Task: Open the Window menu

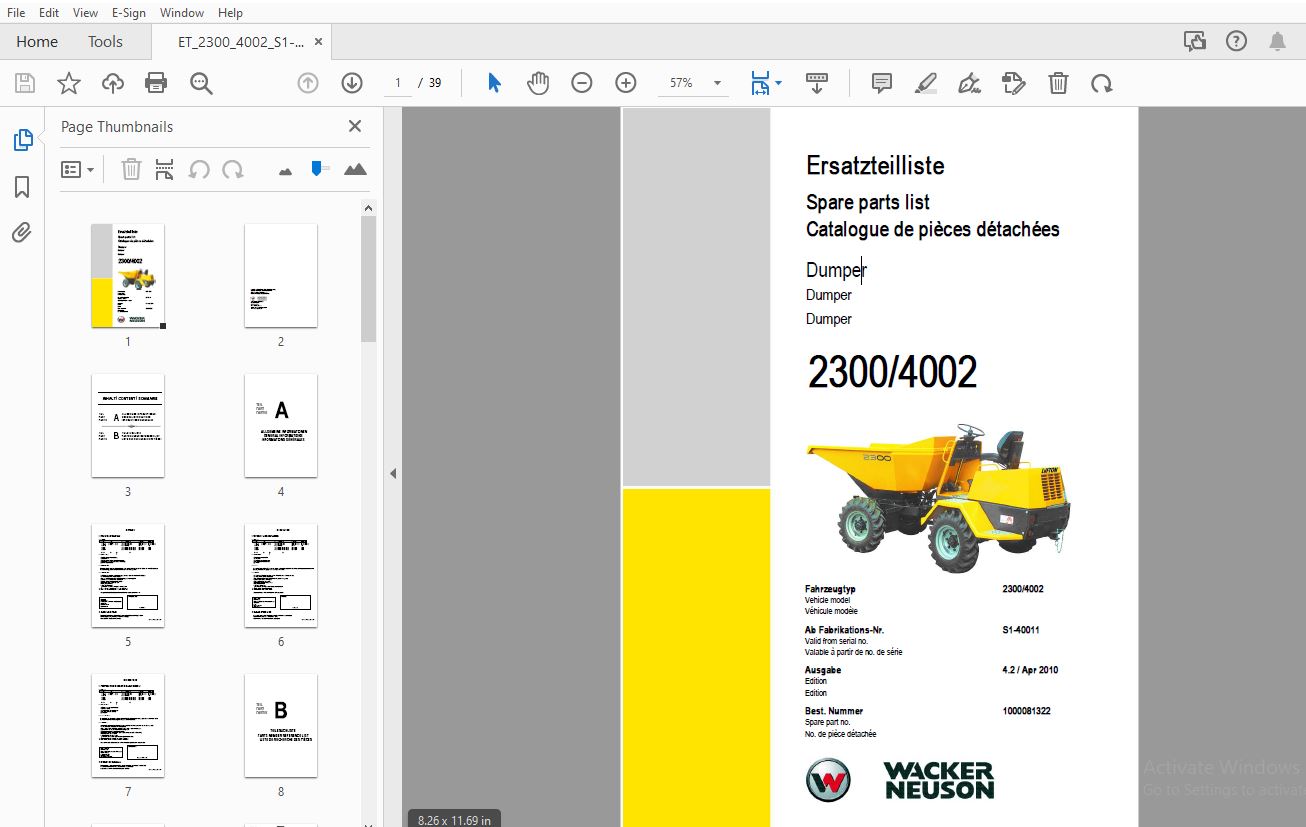Action: coord(182,13)
